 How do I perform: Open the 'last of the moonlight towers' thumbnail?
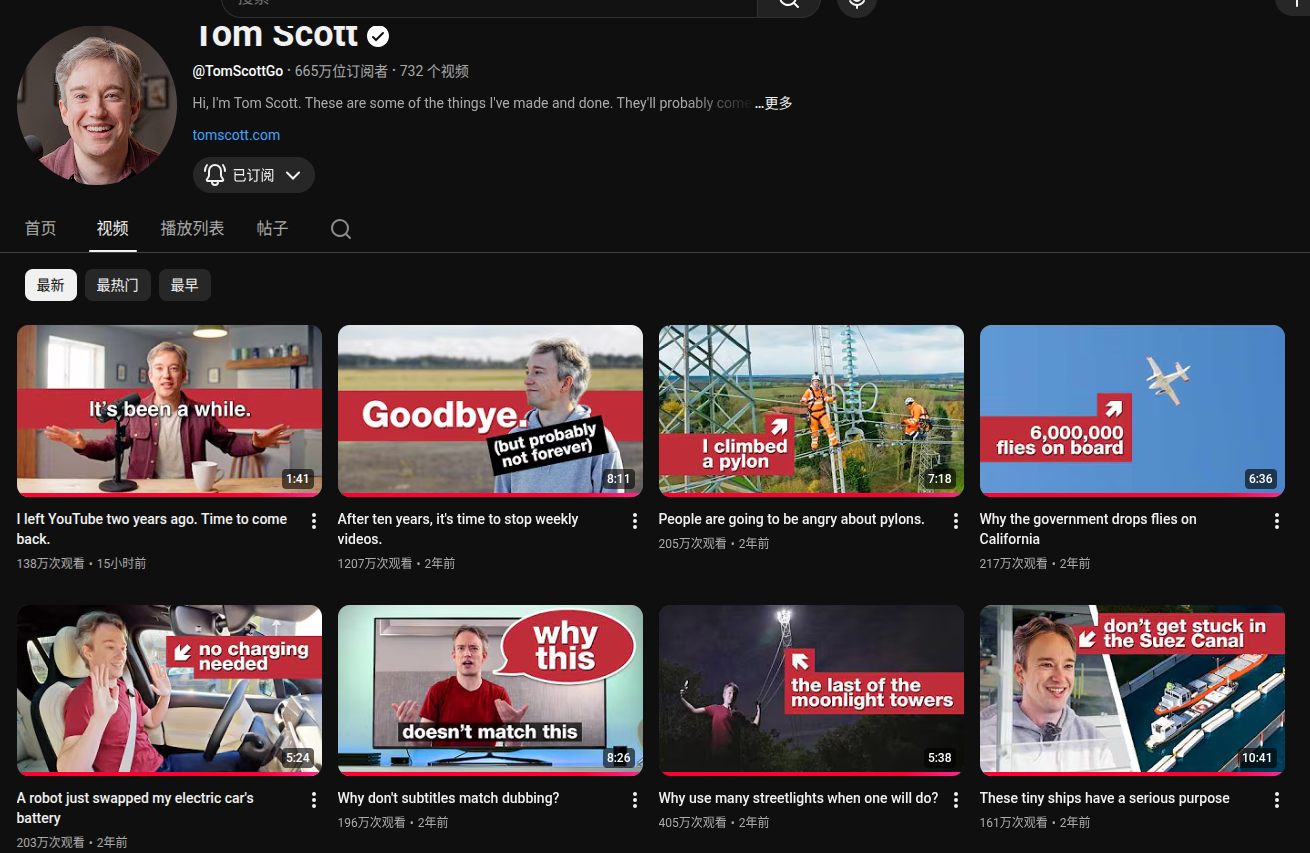click(x=811, y=688)
